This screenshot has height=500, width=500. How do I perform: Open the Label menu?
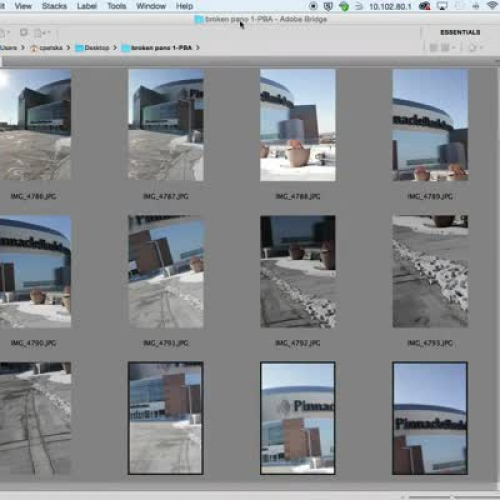87,6
